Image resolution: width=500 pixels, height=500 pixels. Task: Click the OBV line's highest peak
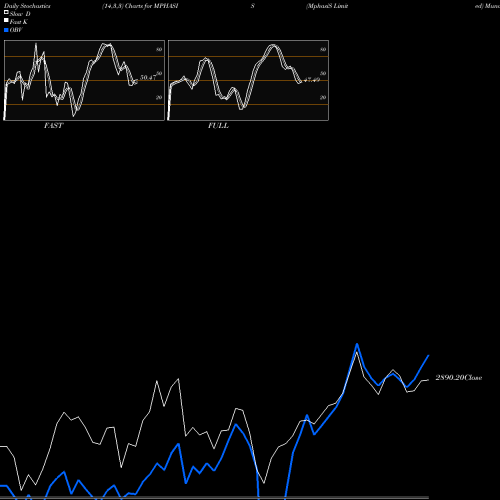[x=357, y=344]
